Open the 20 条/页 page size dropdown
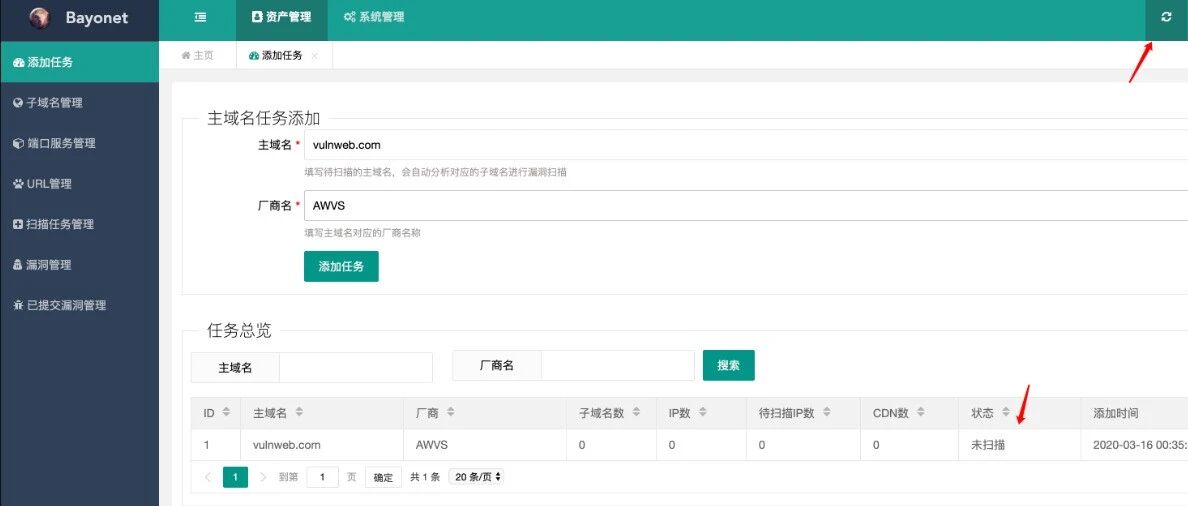Image resolution: width=1188 pixels, height=506 pixels. click(477, 477)
